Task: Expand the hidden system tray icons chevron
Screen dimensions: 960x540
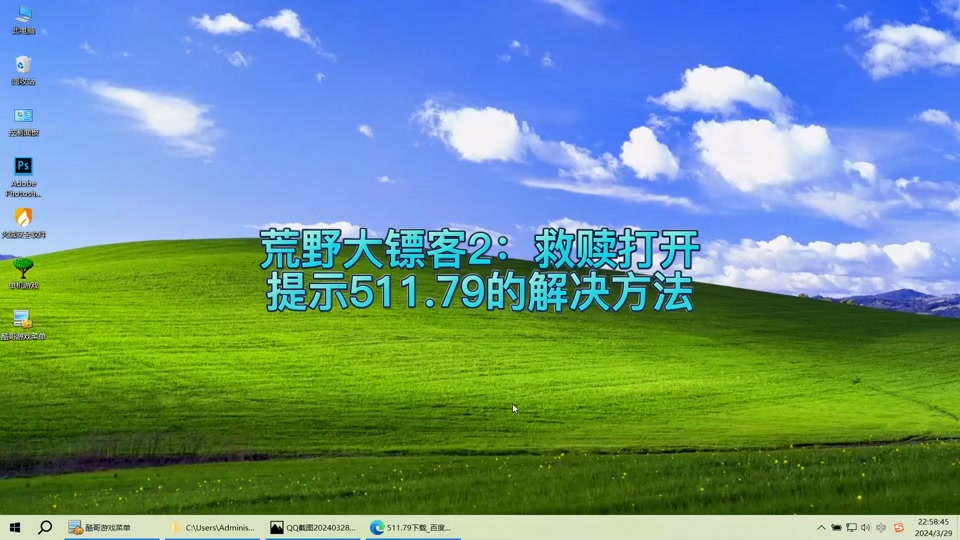Action: pos(821,527)
